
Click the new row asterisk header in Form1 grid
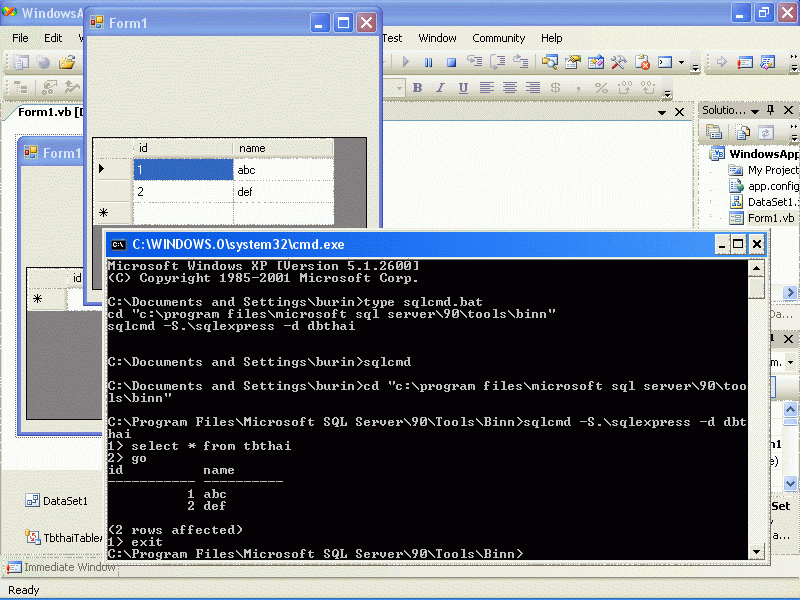[113, 213]
